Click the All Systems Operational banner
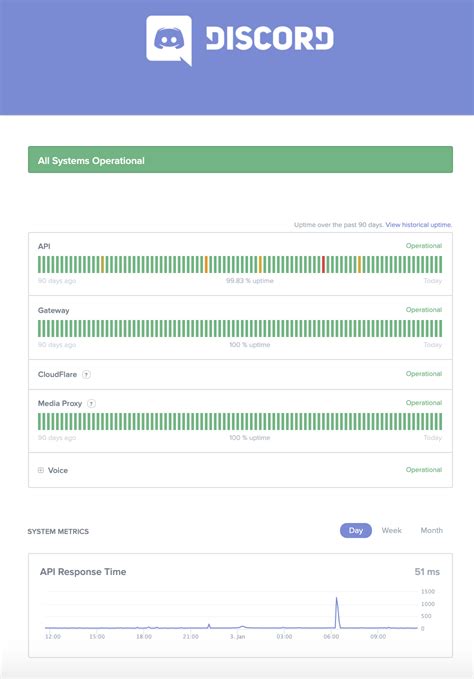This screenshot has height=679, width=474. (x=240, y=160)
